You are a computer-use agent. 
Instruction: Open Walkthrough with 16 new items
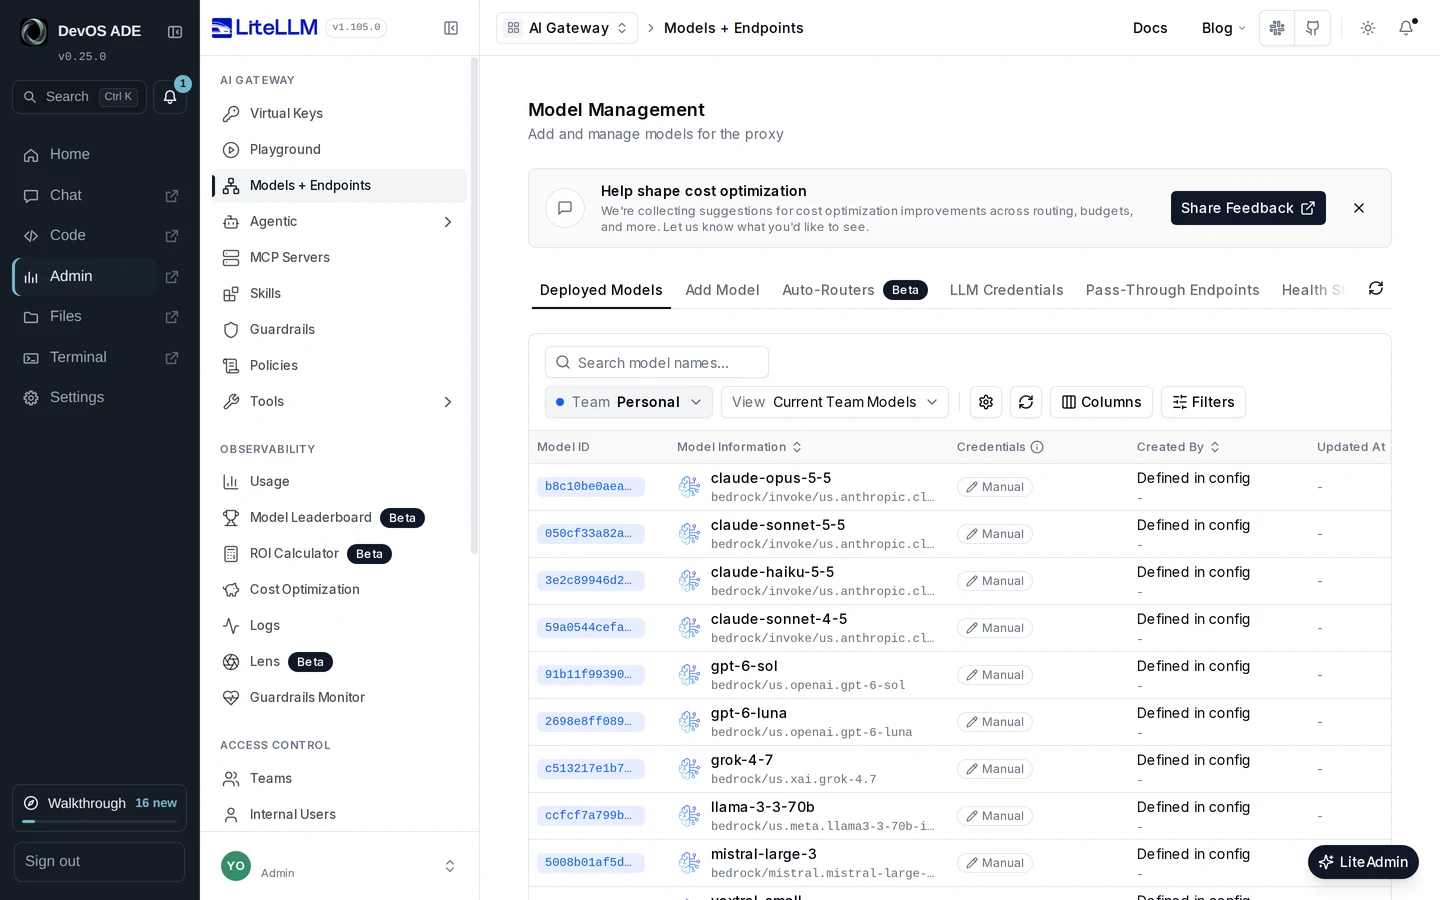(x=99, y=807)
